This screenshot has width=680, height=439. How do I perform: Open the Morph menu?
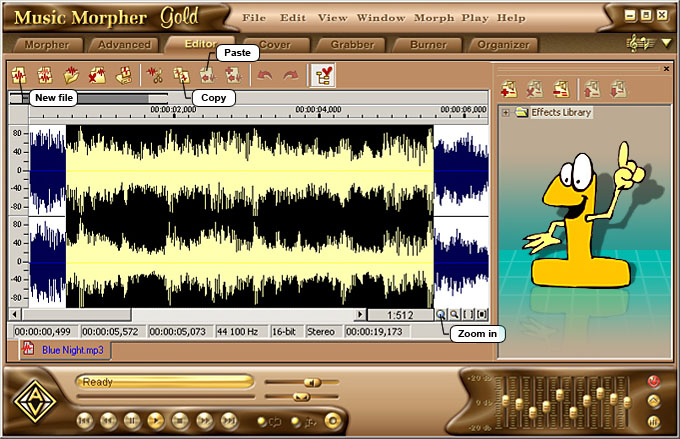pyautogui.click(x=433, y=18)
